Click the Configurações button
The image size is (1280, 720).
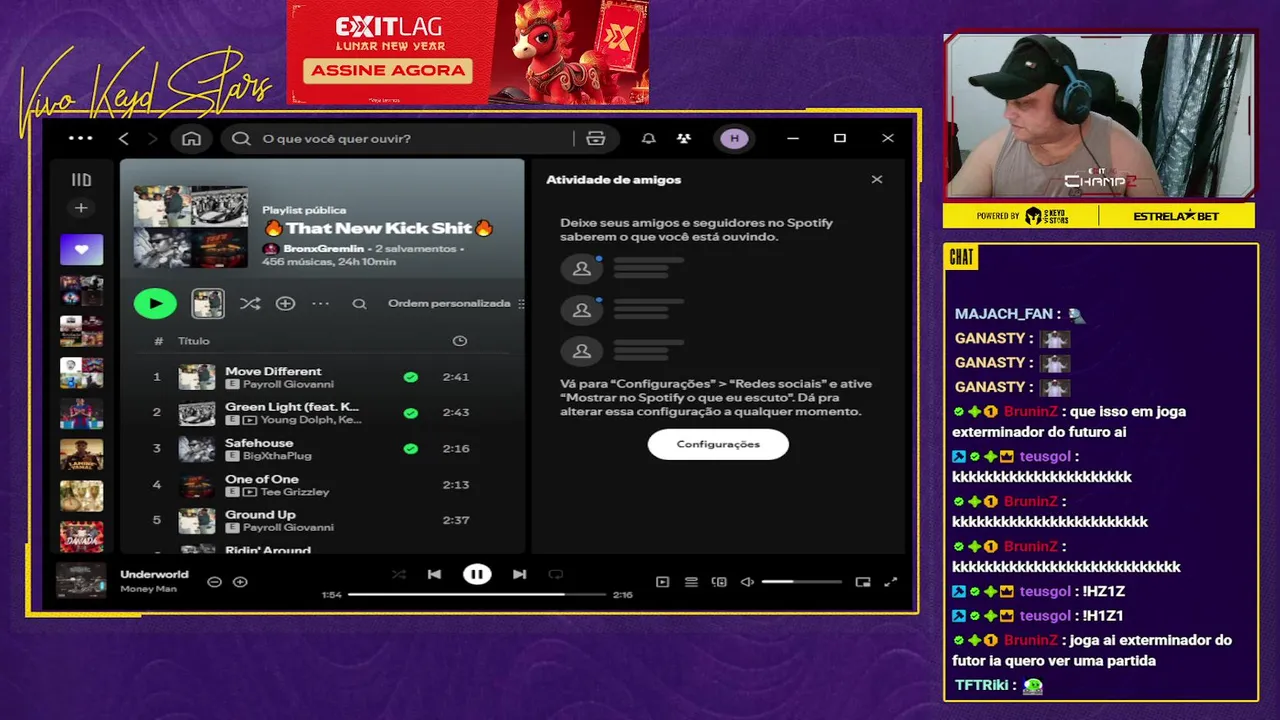(x=718, y=444)
